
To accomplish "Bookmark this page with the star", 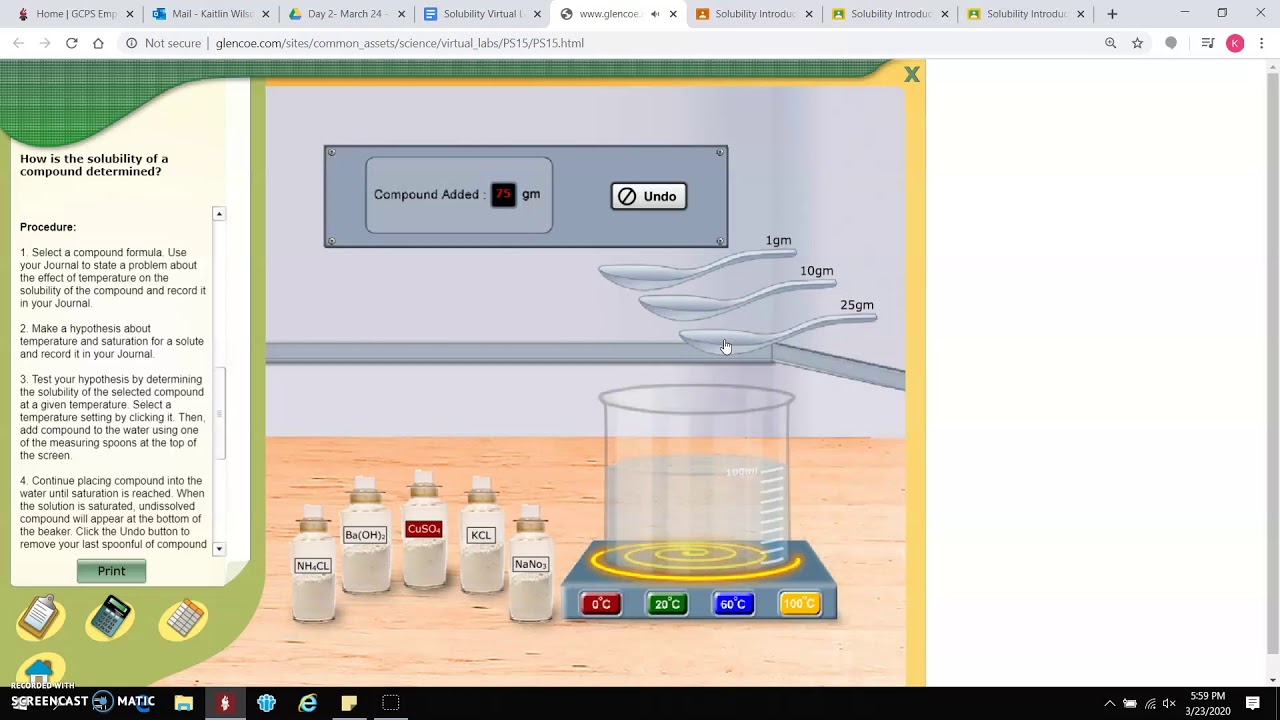I will (1137, 43).
